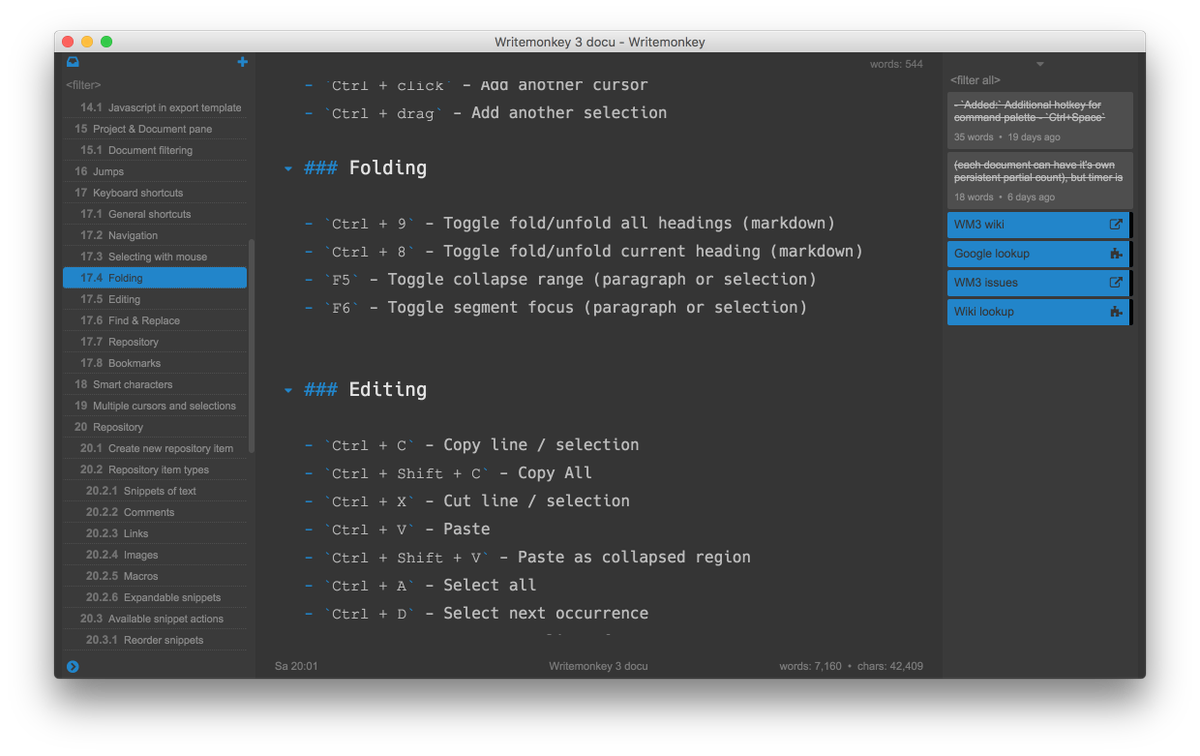
Task: Click puzzle icon on Wiki lookup
Action: click(1116, 312)
